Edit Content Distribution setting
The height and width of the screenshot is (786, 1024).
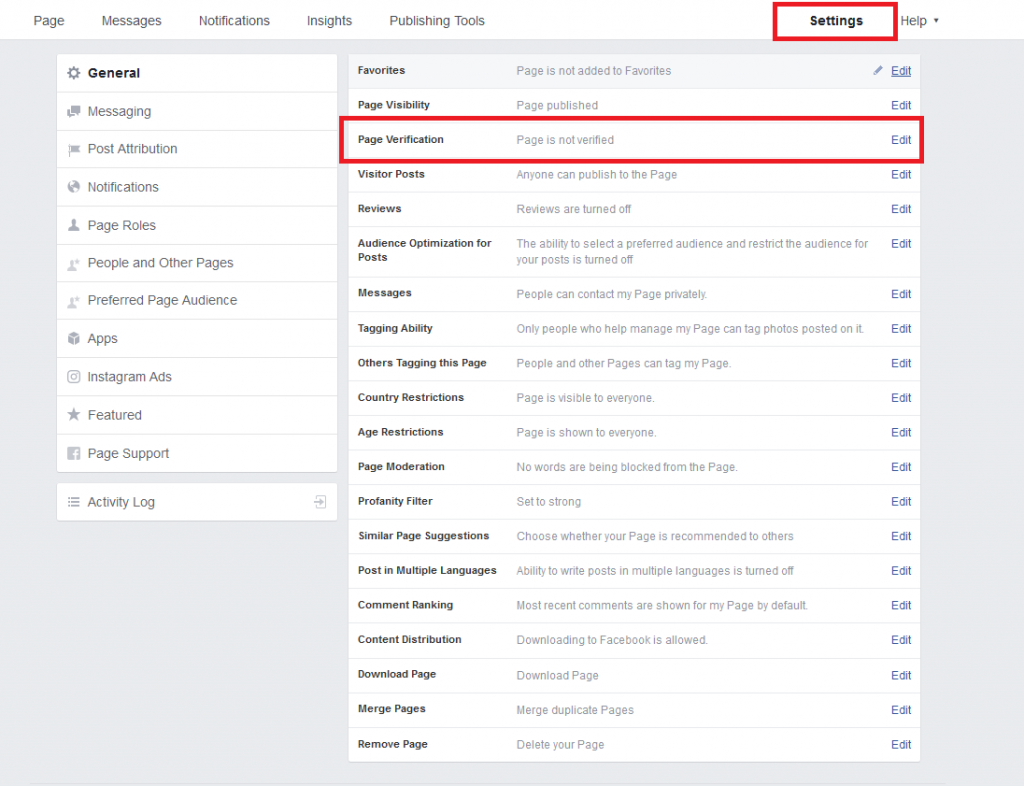coord(901,640)
